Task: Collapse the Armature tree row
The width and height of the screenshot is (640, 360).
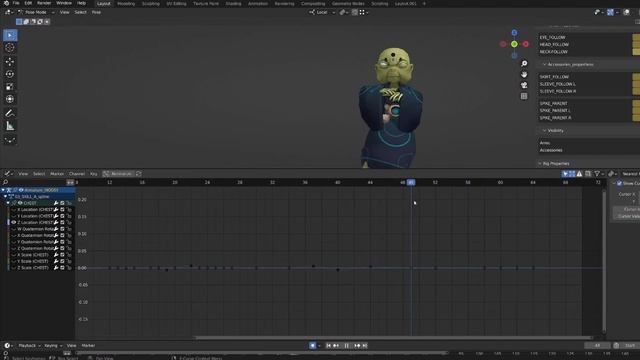Action: [x=3, y=190]
